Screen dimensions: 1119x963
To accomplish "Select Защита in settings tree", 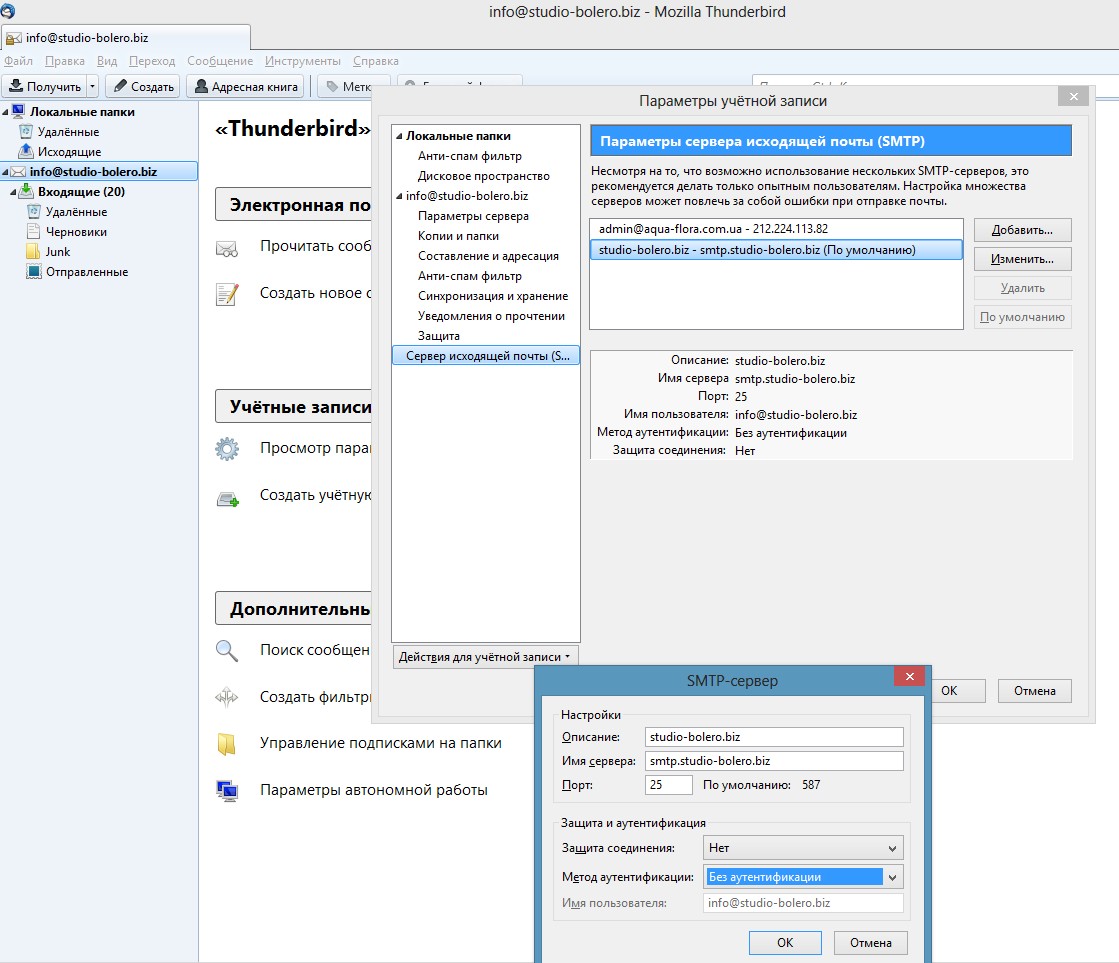I will [x=439, y=336].
